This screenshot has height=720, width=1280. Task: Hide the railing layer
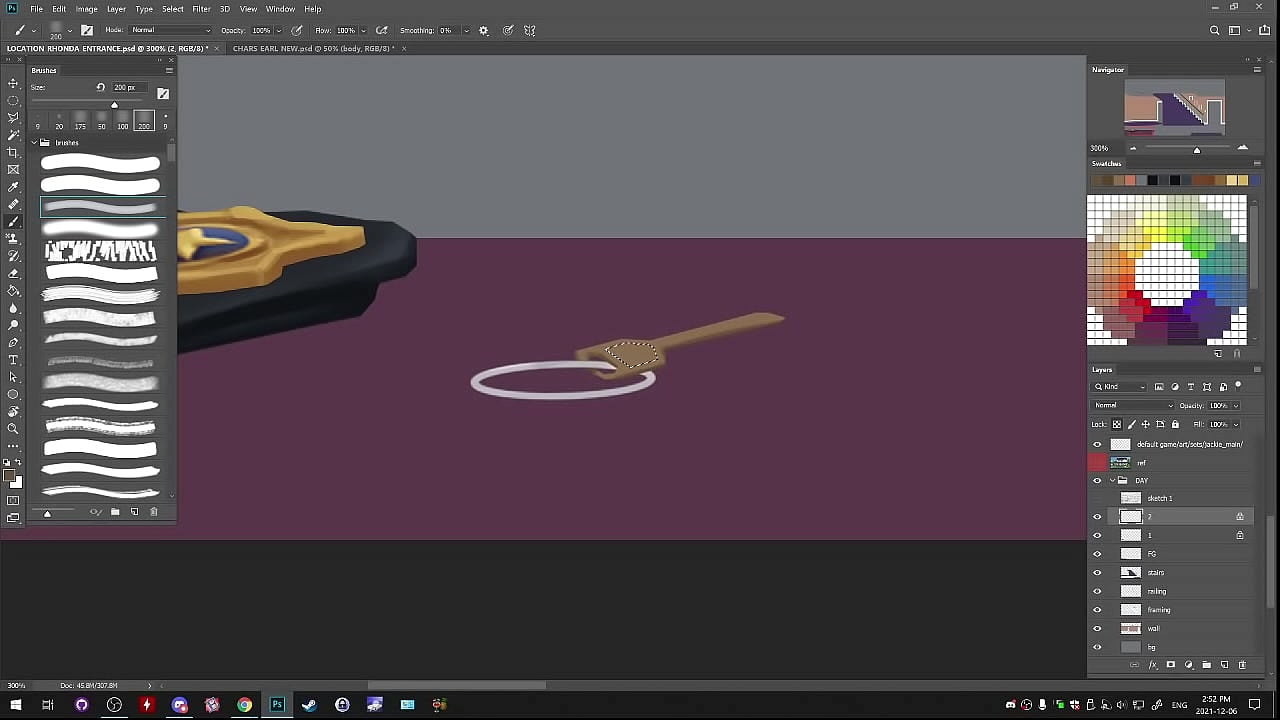point(1097,591)
